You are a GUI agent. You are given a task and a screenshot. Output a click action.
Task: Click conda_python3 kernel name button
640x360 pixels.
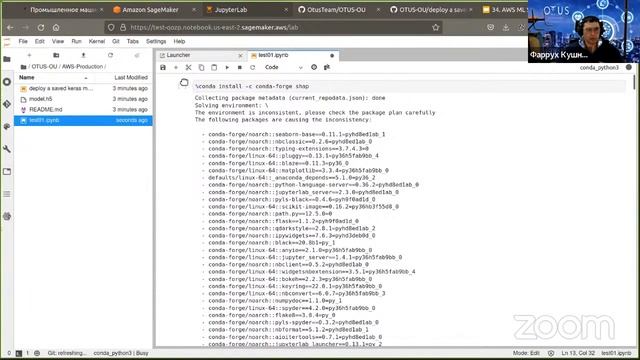(599, 68)
